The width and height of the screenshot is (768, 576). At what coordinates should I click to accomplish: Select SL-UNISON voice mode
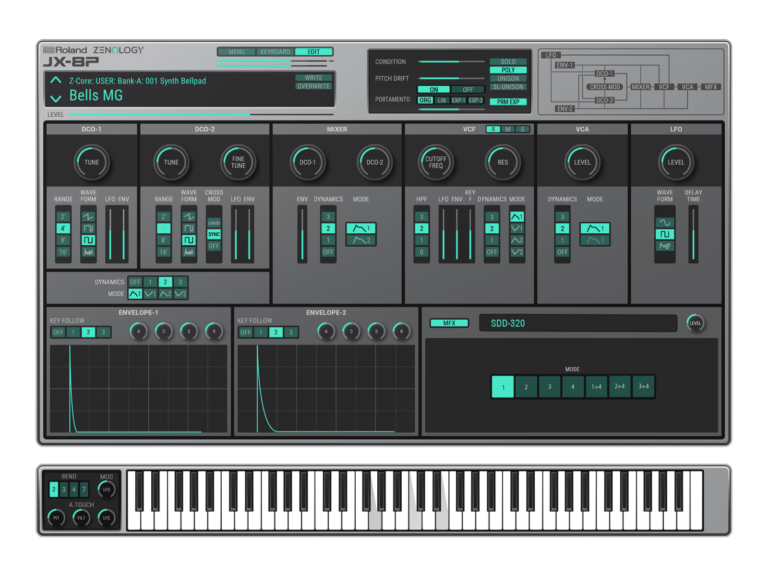[x=508, y=87]
